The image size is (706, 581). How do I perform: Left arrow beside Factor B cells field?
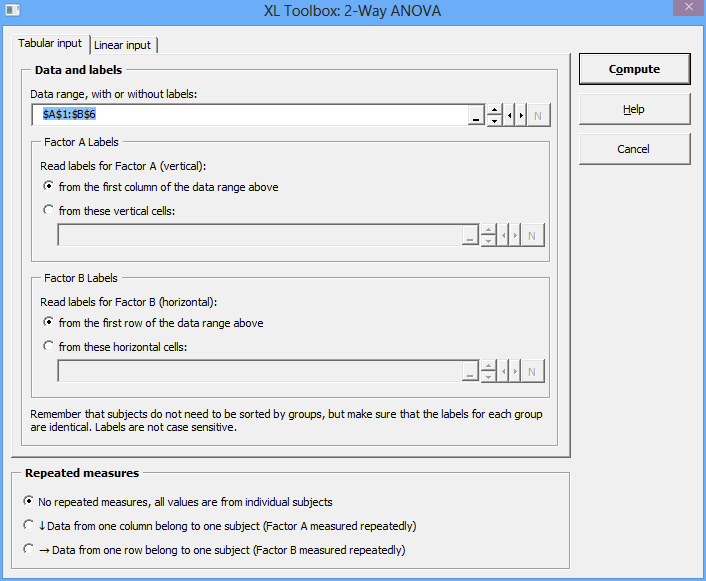coord(503,371)
